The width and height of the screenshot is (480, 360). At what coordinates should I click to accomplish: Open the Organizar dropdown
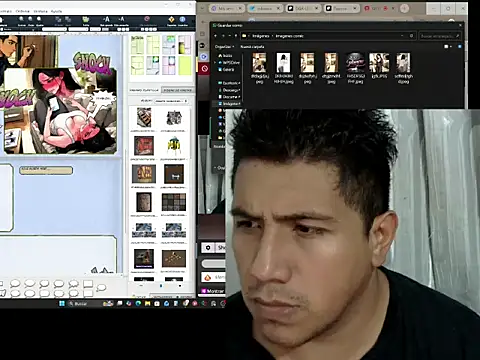click(224, 47)
